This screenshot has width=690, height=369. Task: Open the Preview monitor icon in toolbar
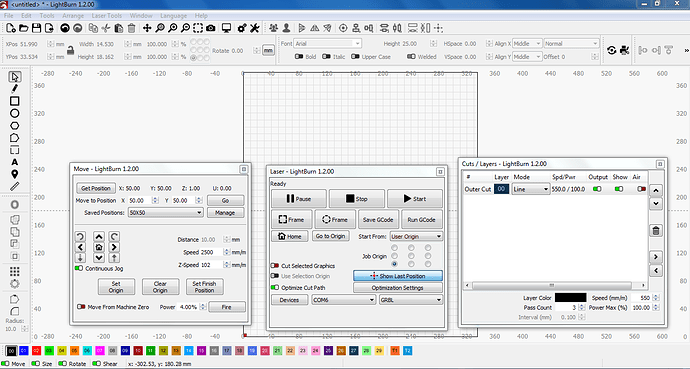[226, 28]
